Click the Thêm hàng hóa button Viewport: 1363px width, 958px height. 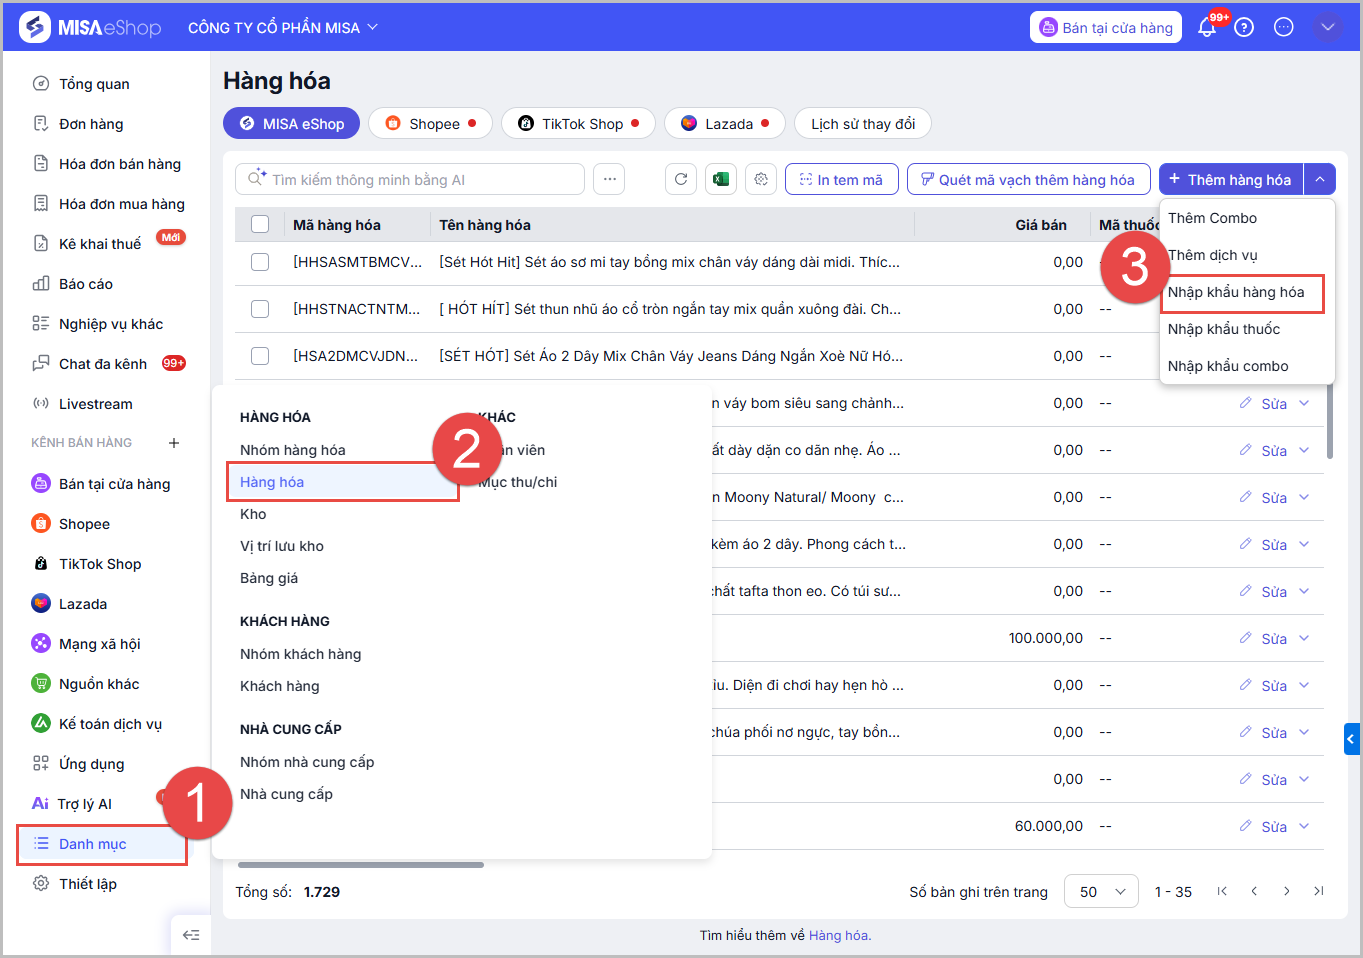click(1231, 179)
